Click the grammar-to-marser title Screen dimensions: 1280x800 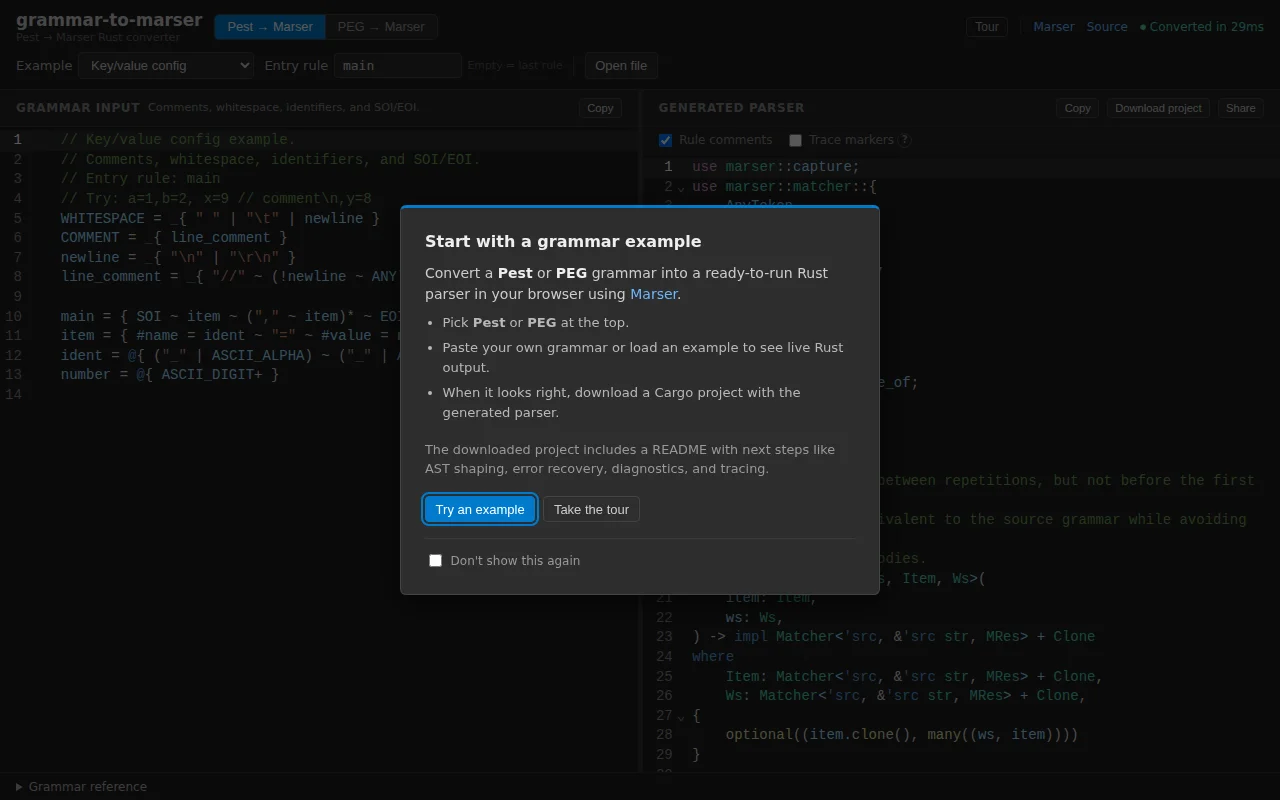[x=109, y=20]
